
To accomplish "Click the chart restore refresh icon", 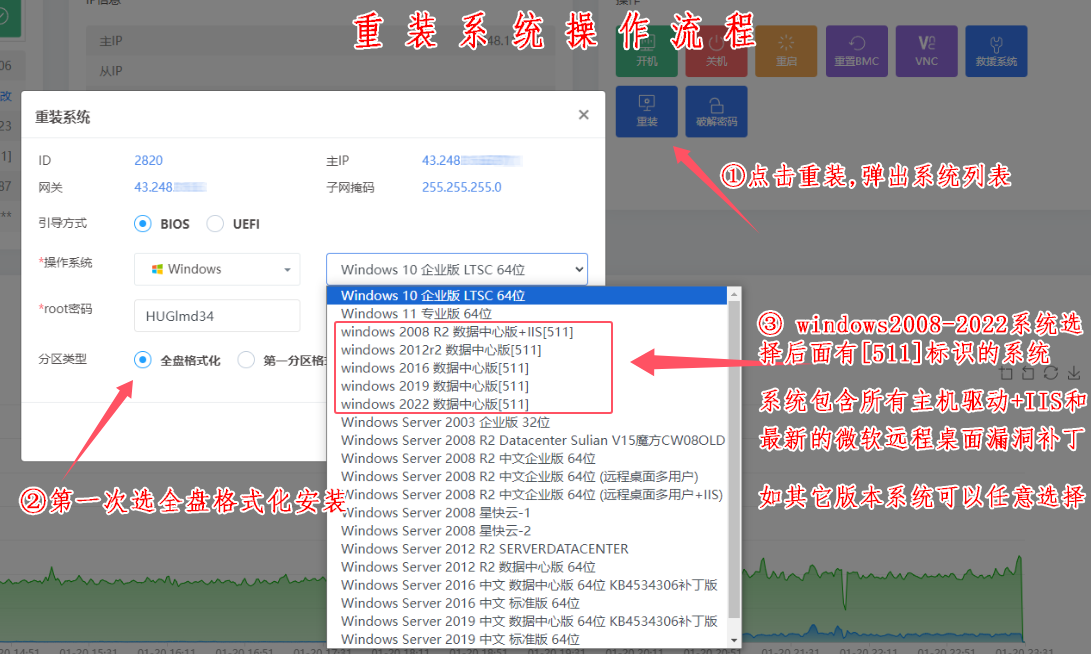I will [1051, 373].
